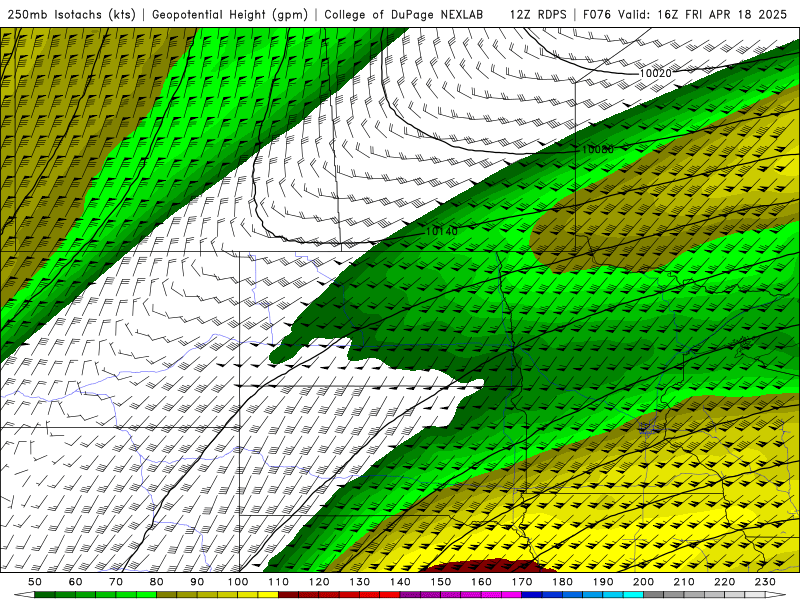Image resolution: width=800 pixels, height=600 pixels.
Task: Click the 120 value on the colorbar
Action: (x=319, y=582)
